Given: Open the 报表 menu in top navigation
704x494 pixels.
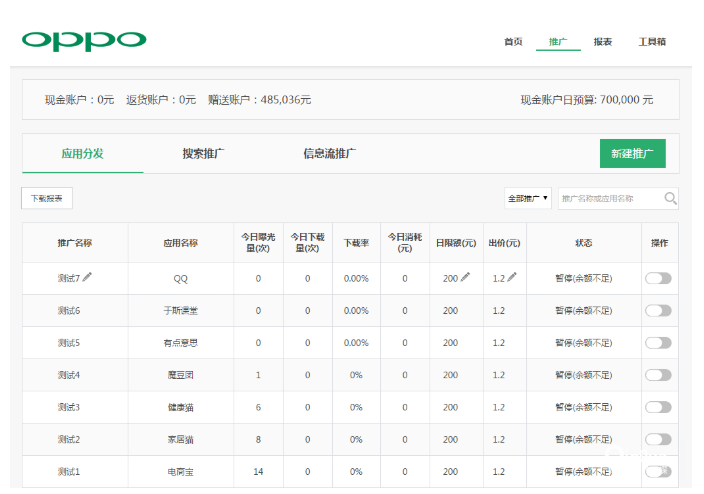Looking at the screenshot, I should pyautogui.click(x=603, y=42).
